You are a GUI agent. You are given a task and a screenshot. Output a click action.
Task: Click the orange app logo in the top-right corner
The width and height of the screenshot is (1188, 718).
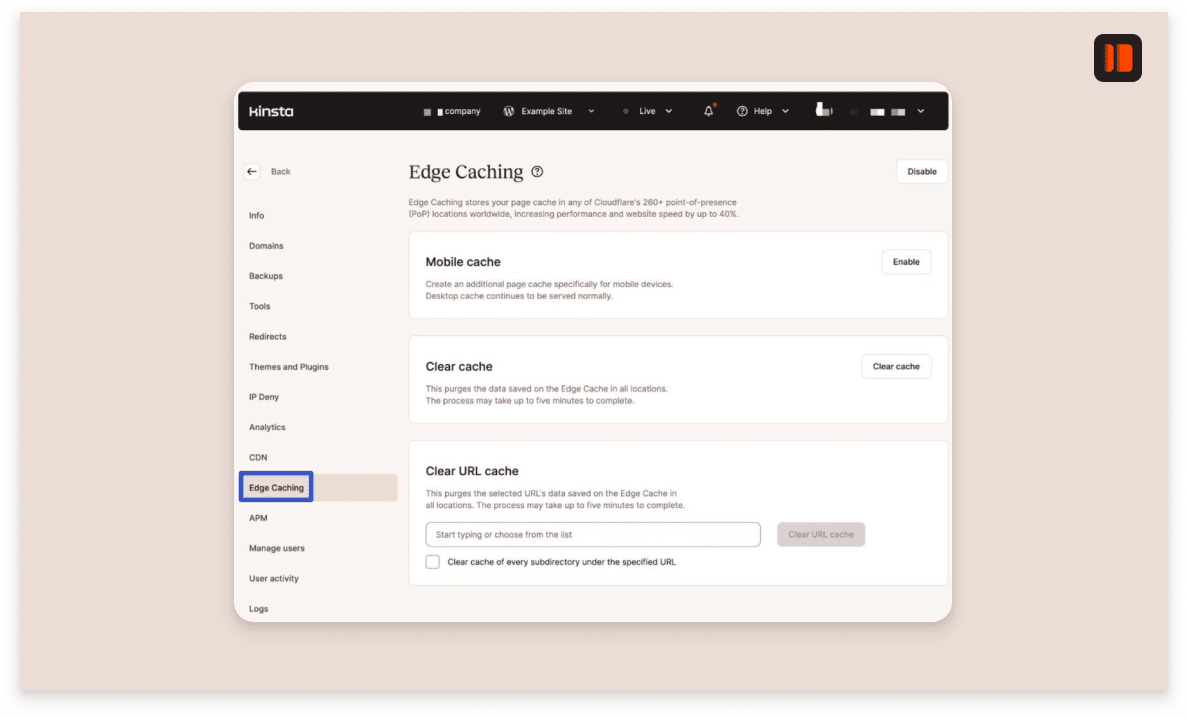click(x=1117, y=57)
